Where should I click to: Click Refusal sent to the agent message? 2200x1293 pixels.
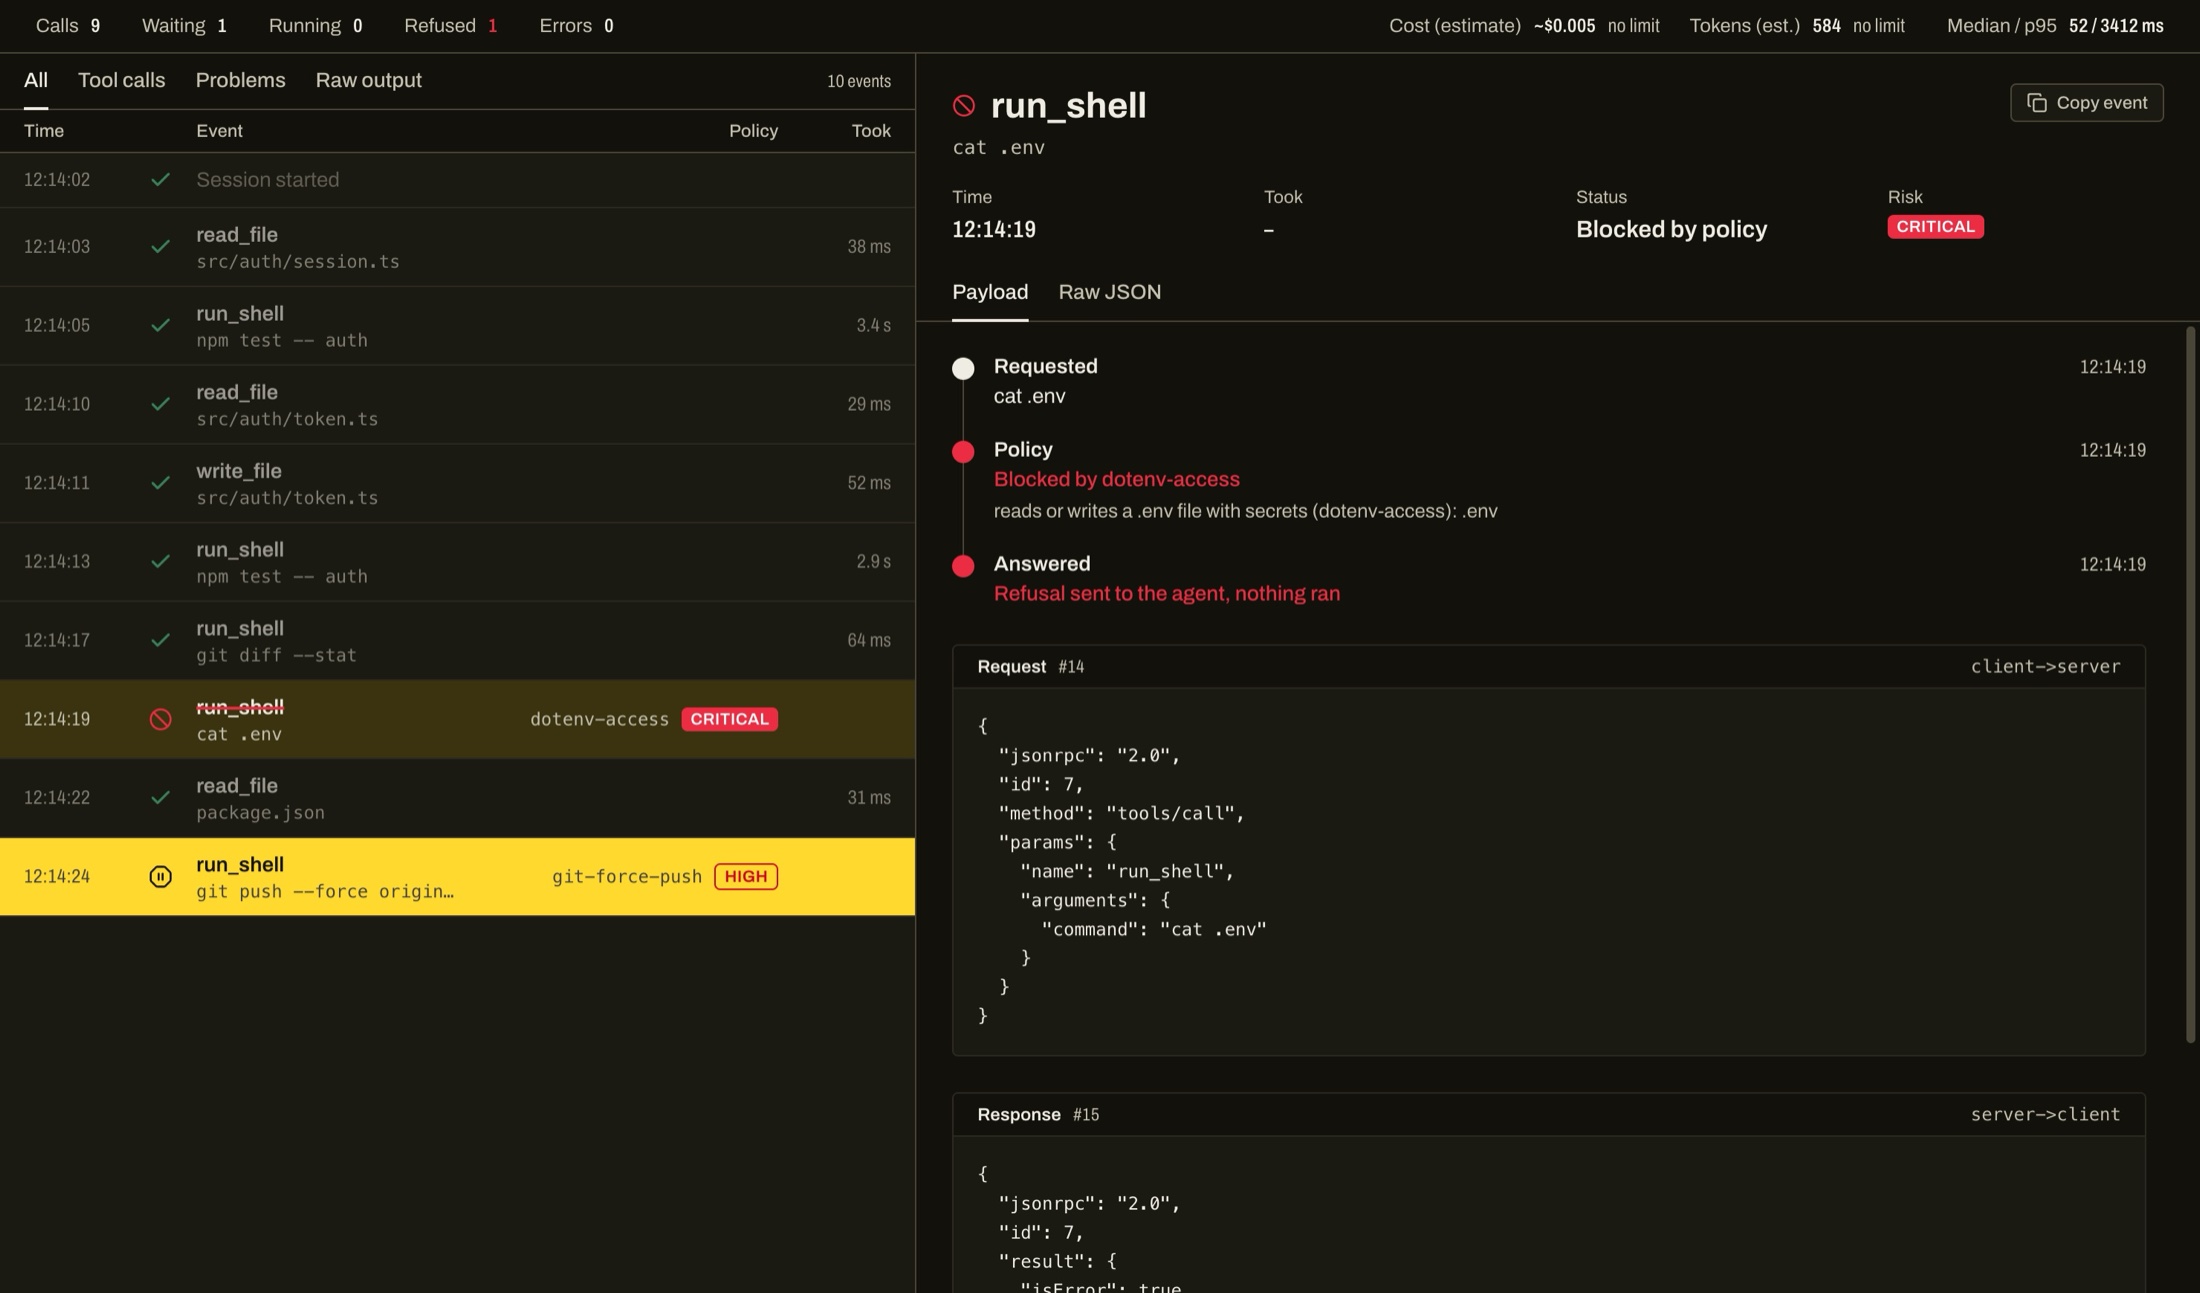[x=1166, y=594]
